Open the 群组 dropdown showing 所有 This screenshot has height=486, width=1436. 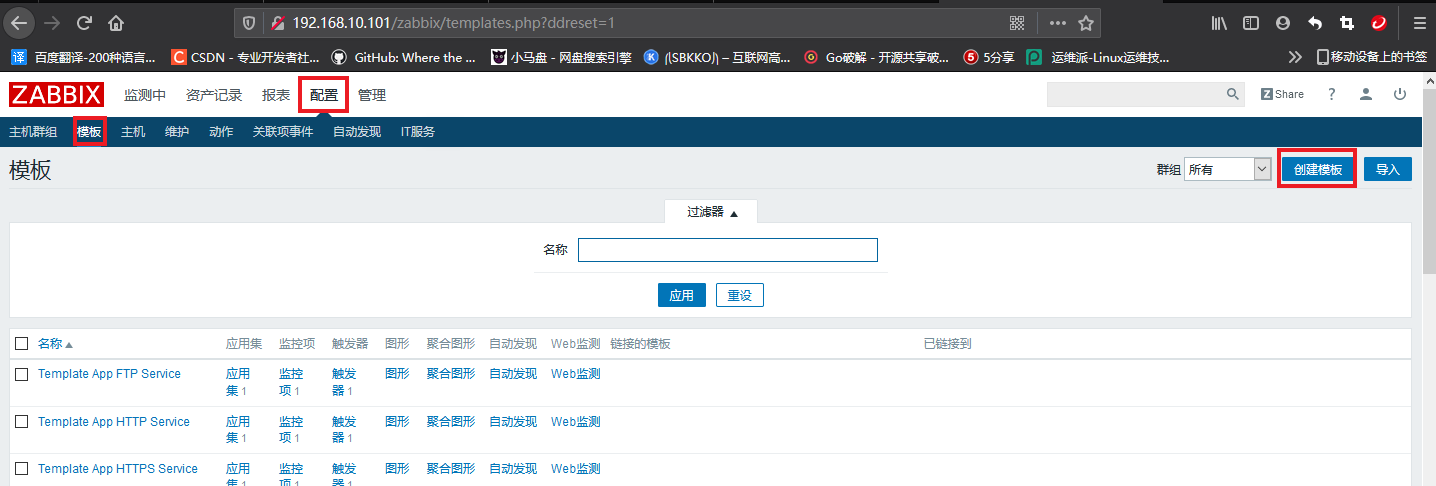pos(1227,169)
